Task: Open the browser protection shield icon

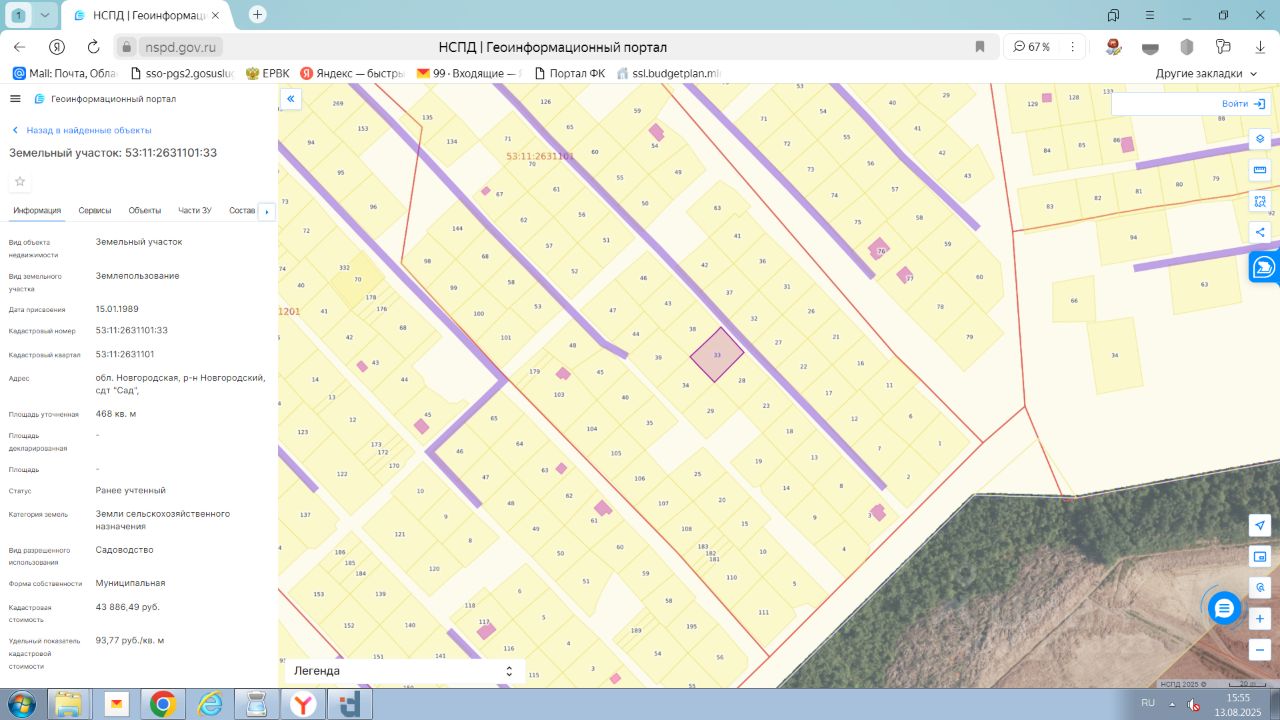Action: point(1187,47)
